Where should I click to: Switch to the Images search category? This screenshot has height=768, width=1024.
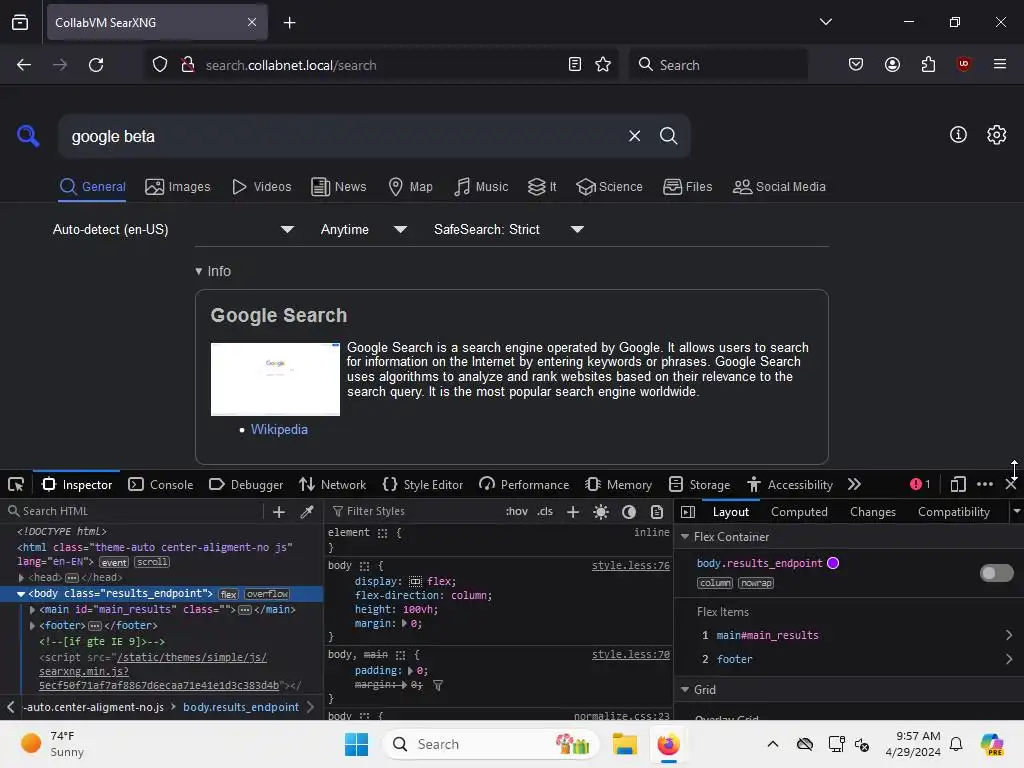coord(178,187)
